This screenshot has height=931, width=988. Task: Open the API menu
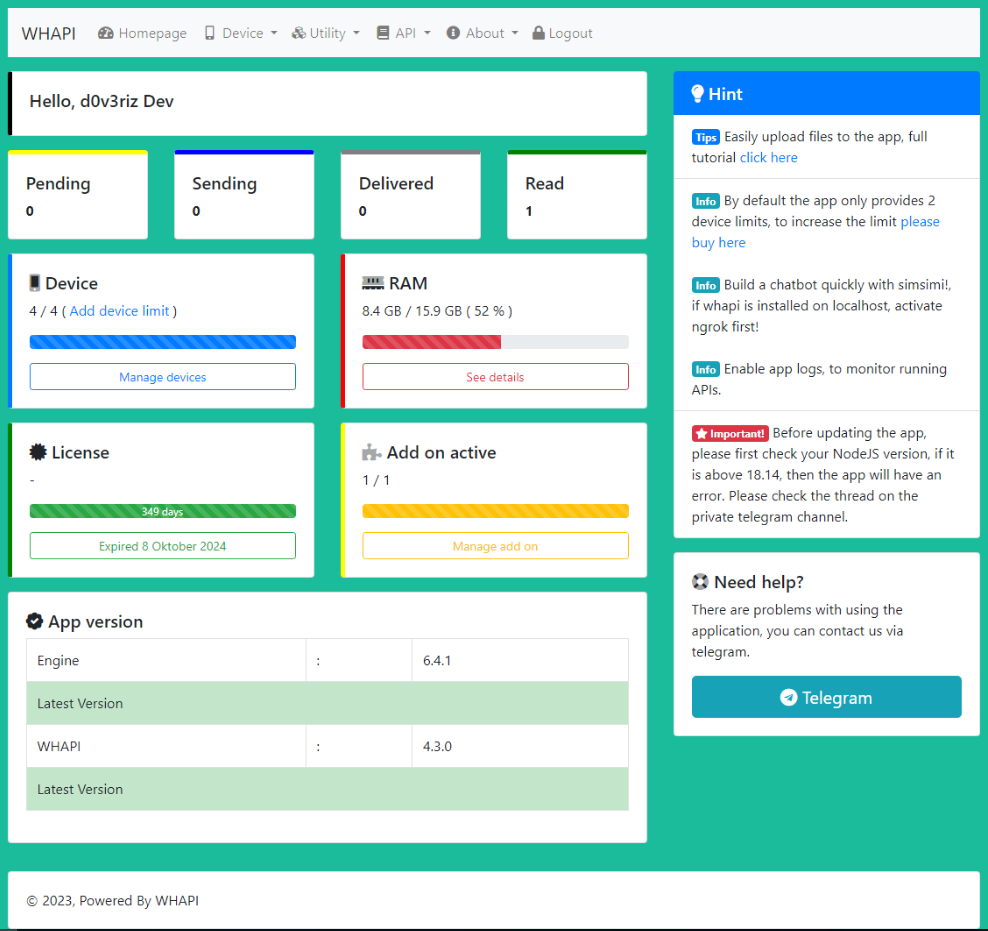coord(403,33)
